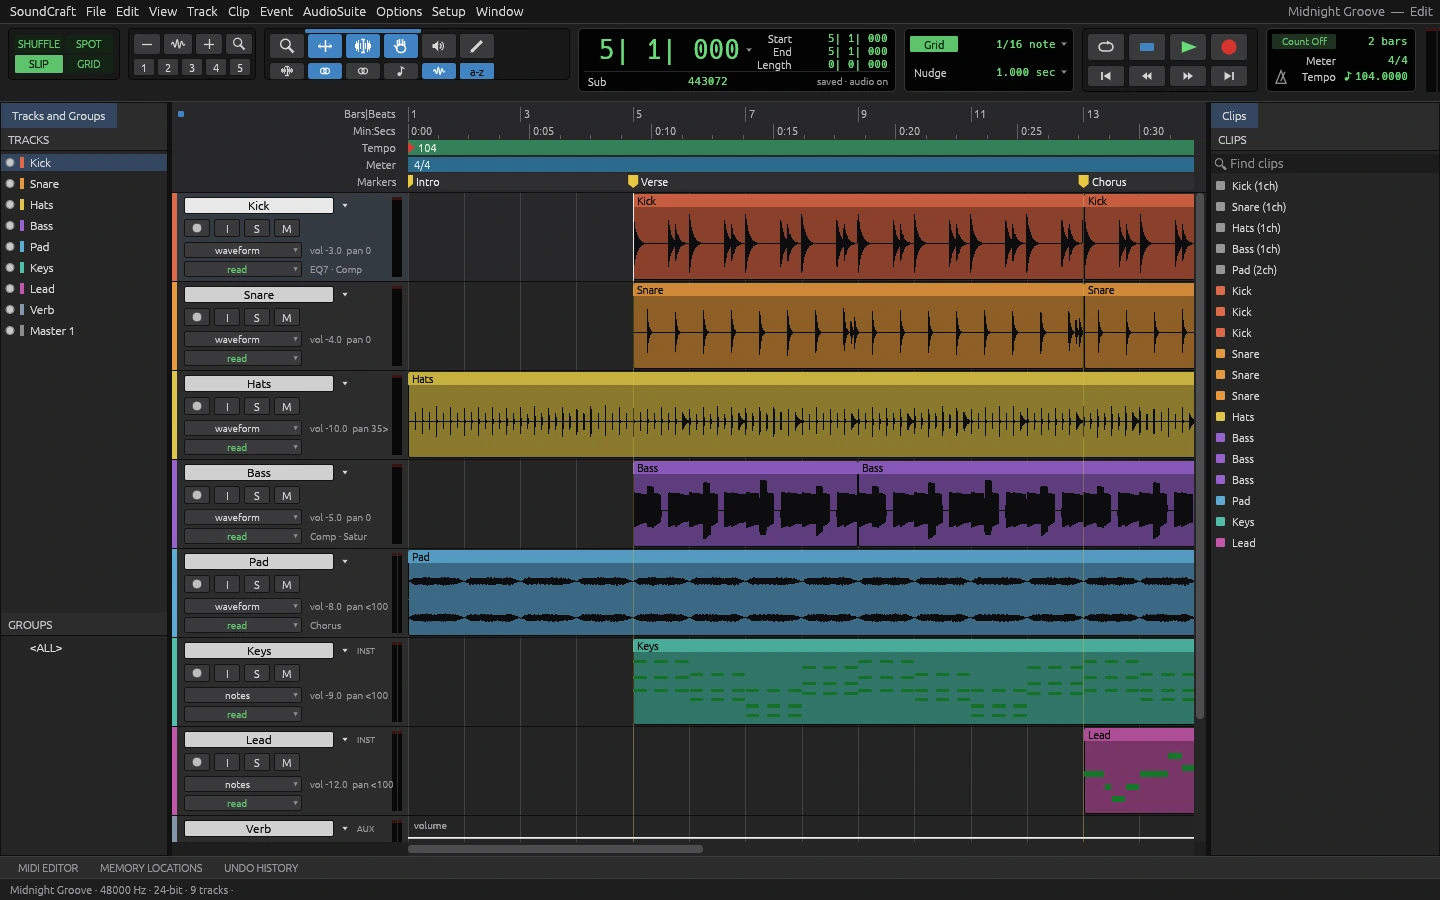Select the Grabber hand tool

pyautogui.click(x=400, y=46)
